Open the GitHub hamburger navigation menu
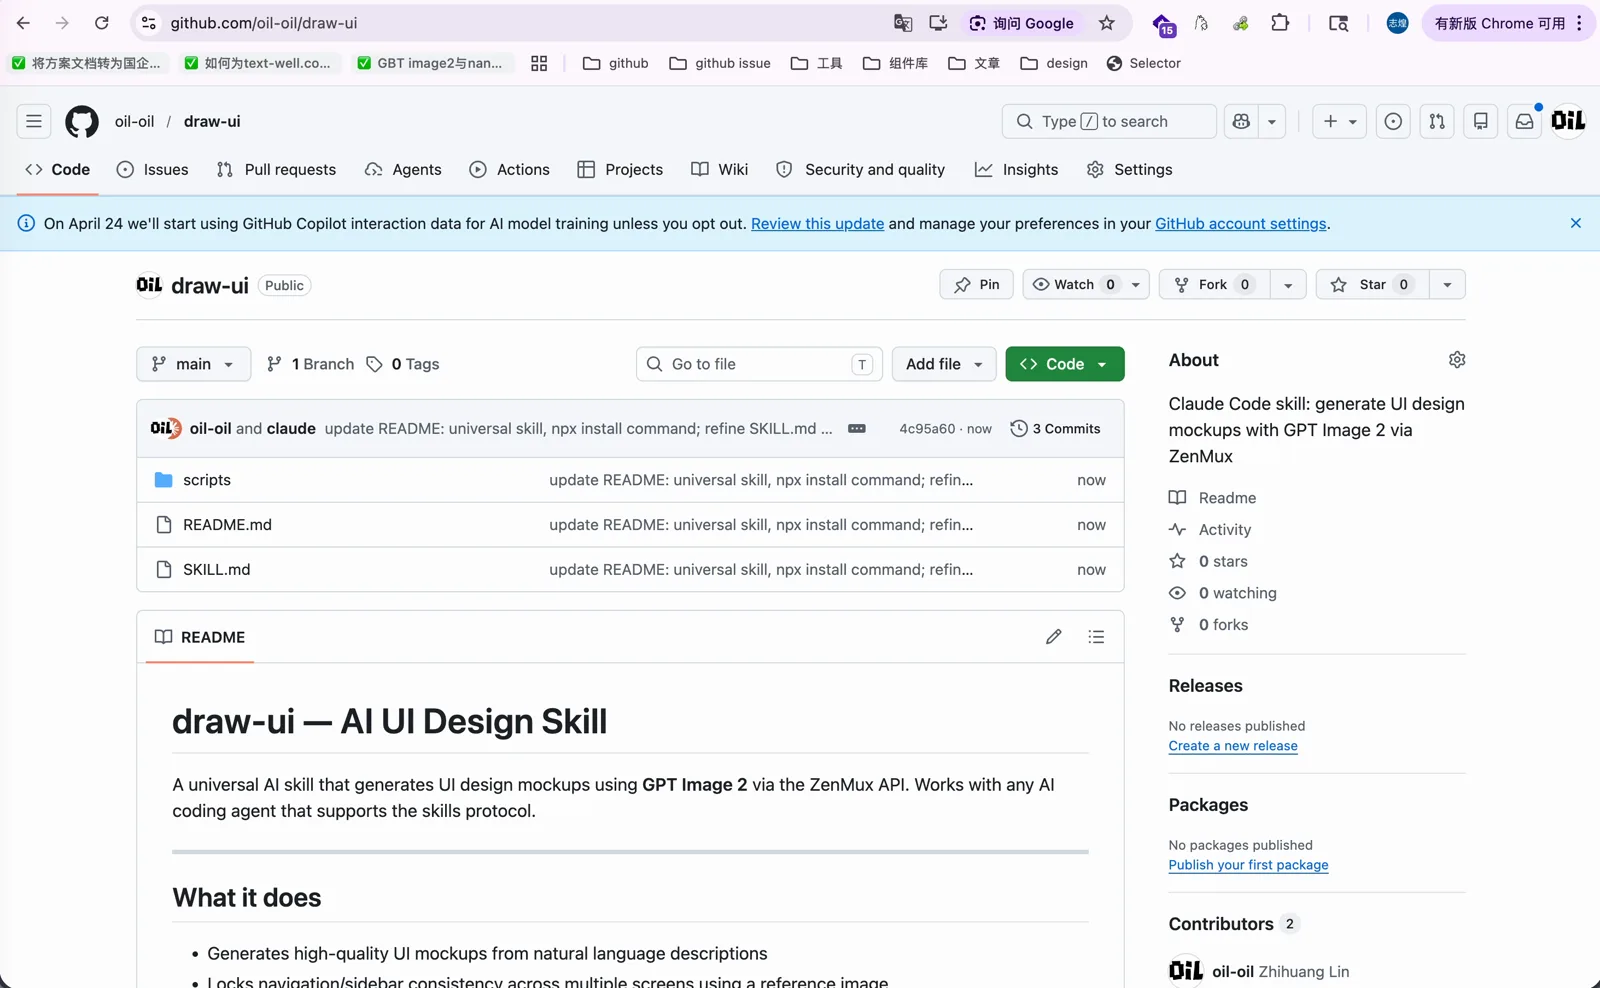 34,121
